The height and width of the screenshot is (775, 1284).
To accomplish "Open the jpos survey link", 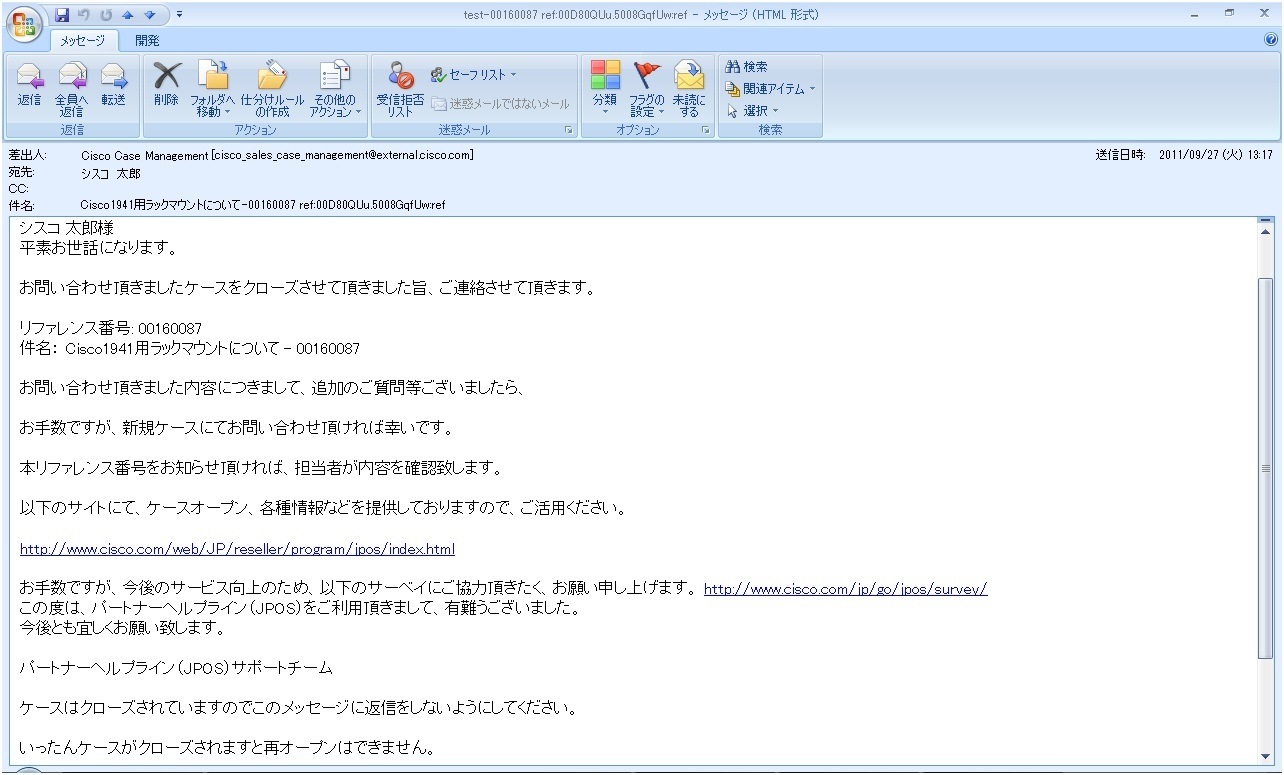I will 845,589.
